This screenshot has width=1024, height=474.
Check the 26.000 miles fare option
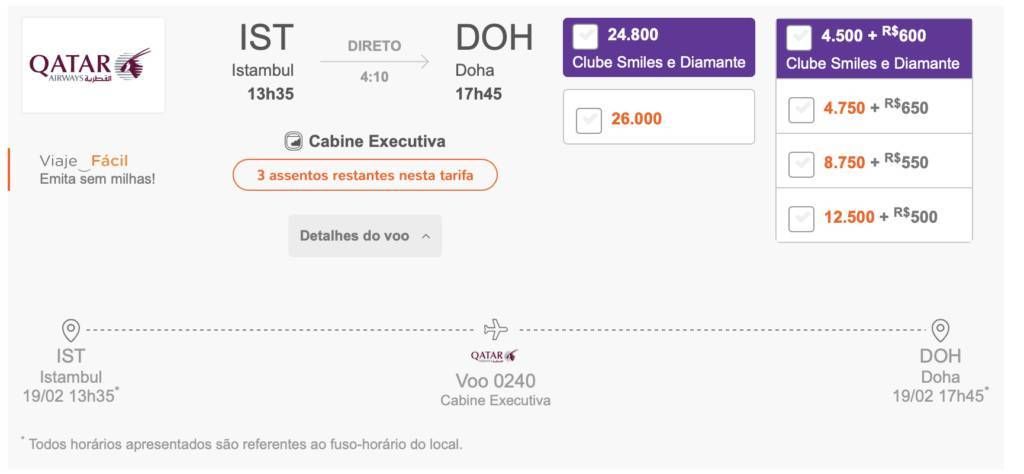(588, 121)
